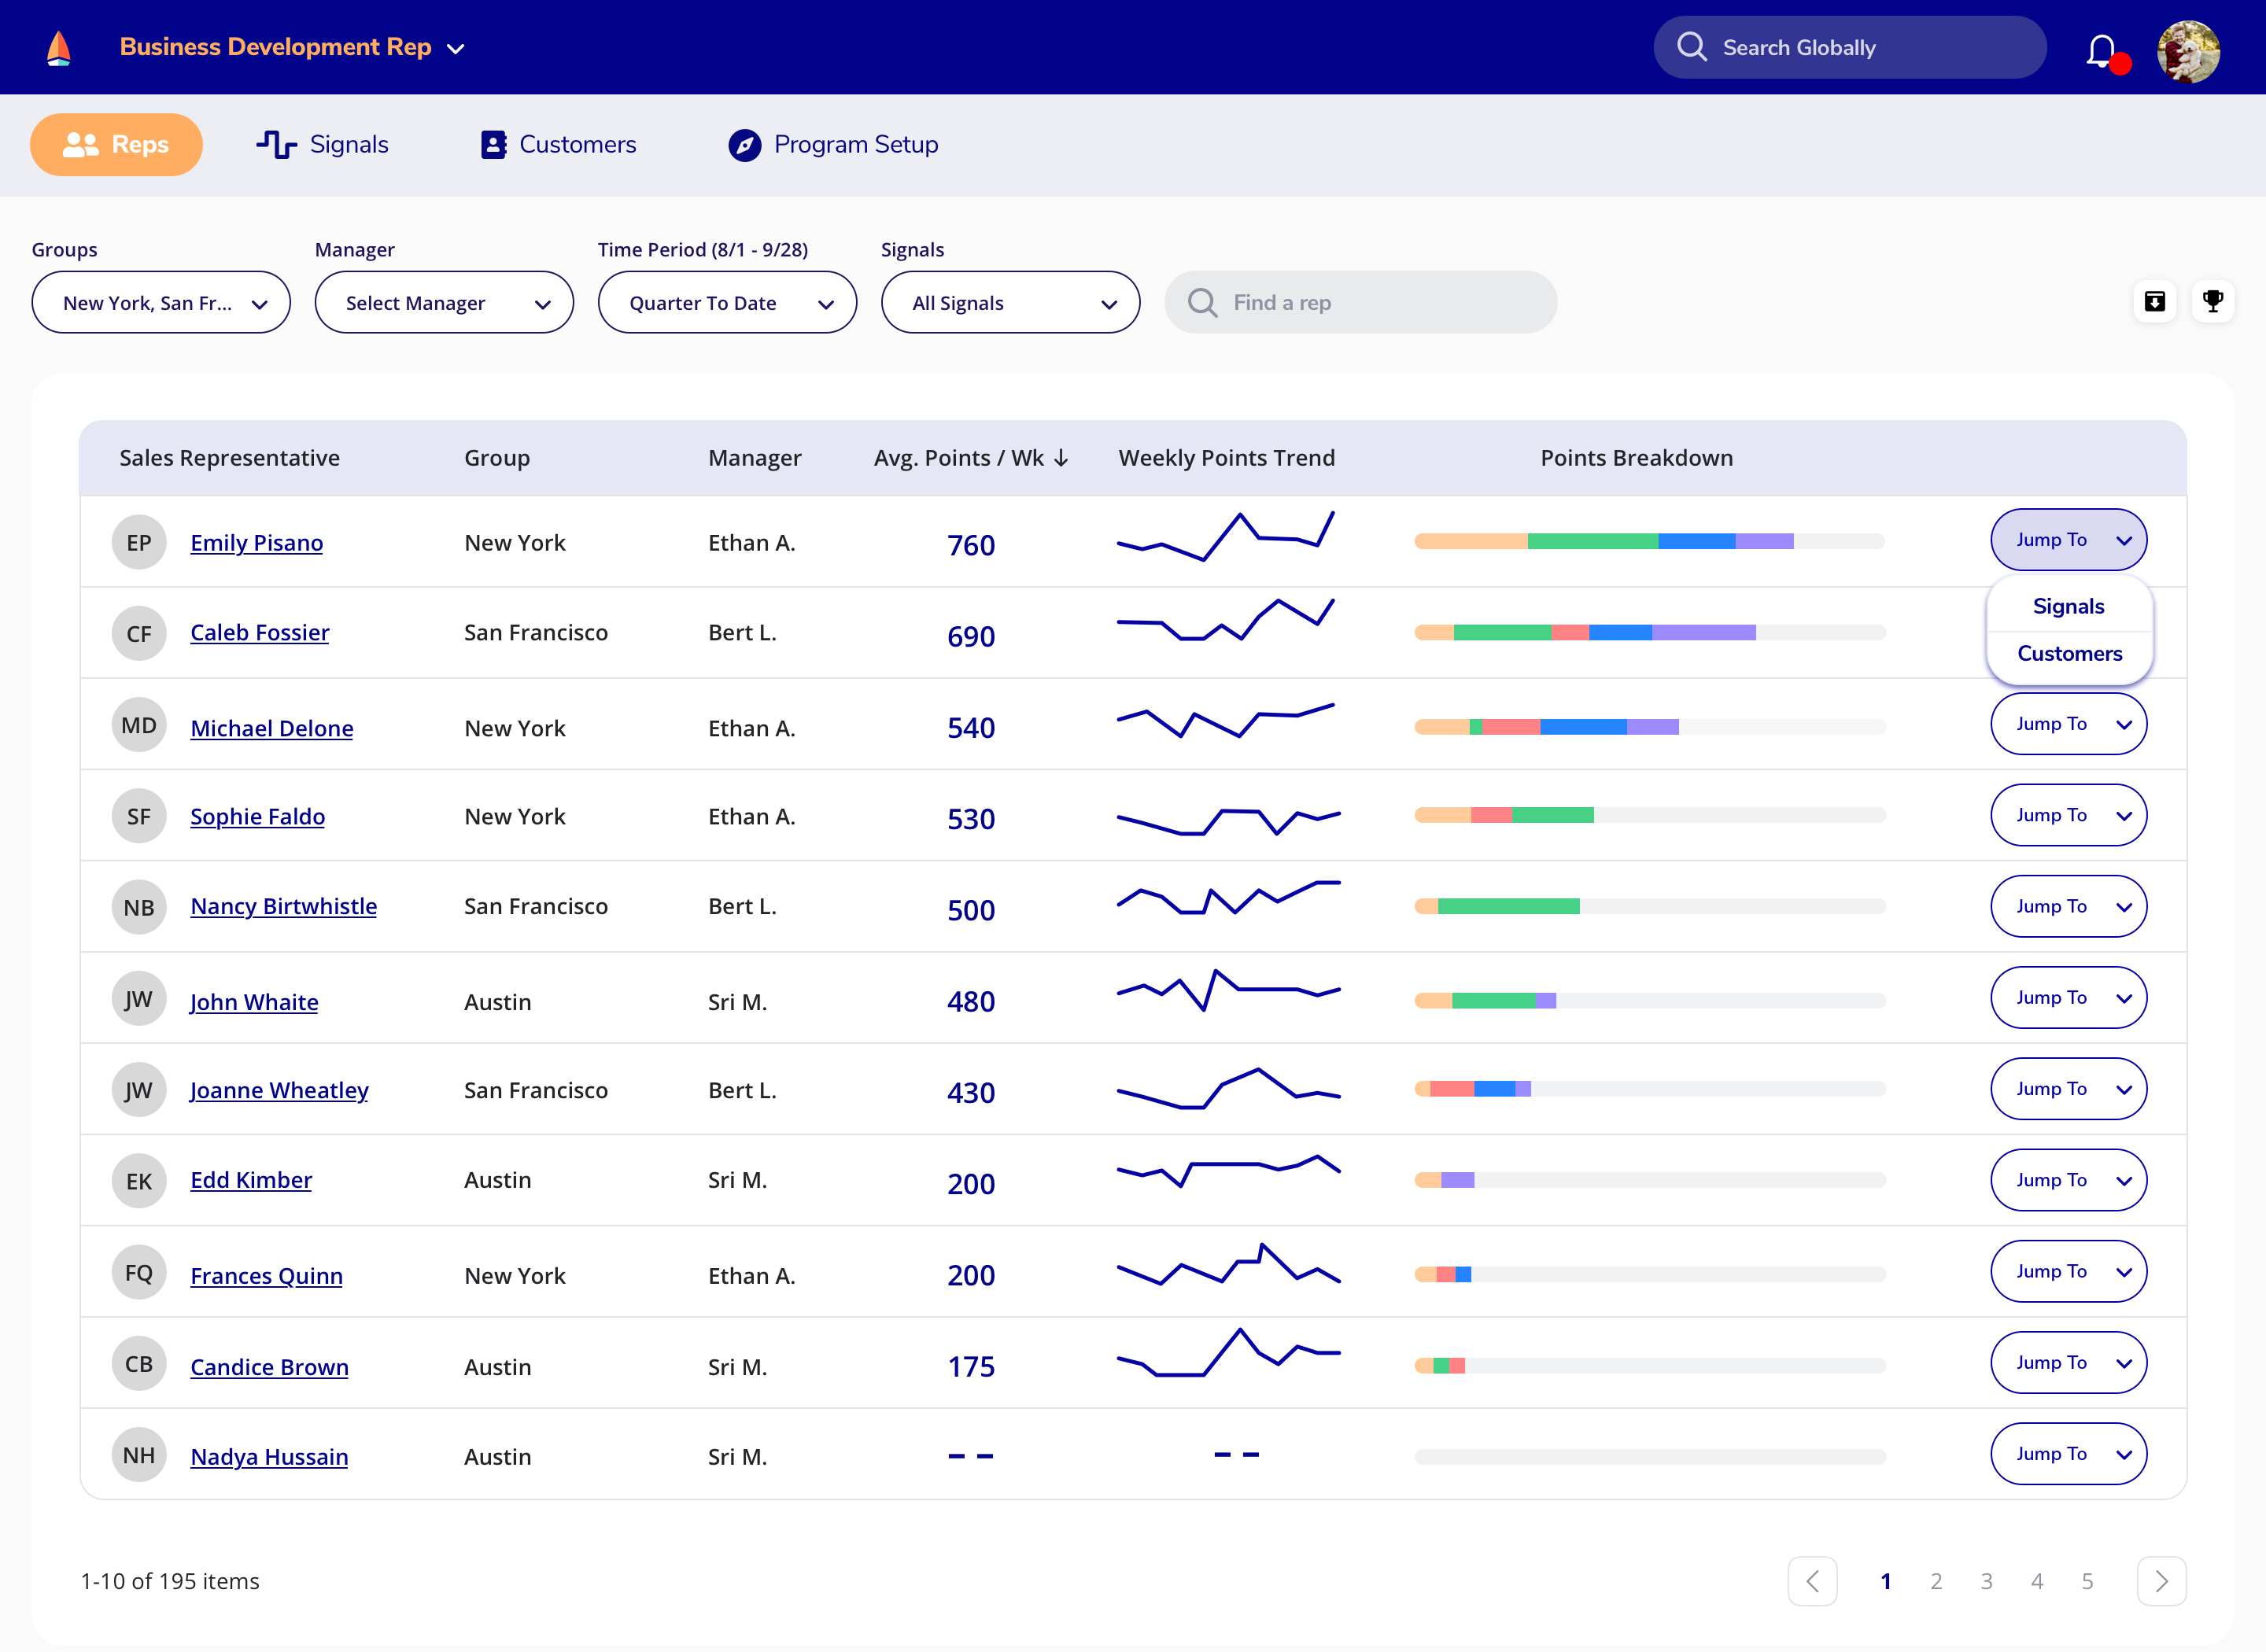
Task: Click the notification bell icon
Action: [2101, 49]
